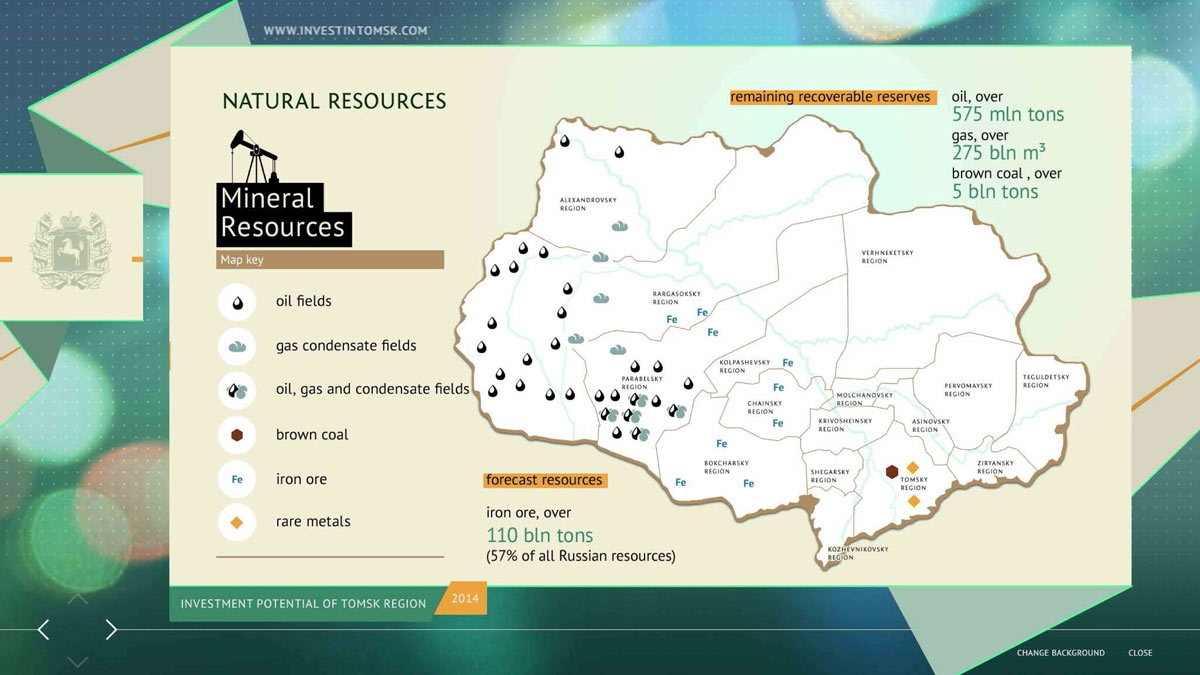Click the up chevron above the navigation arrows

77,599
